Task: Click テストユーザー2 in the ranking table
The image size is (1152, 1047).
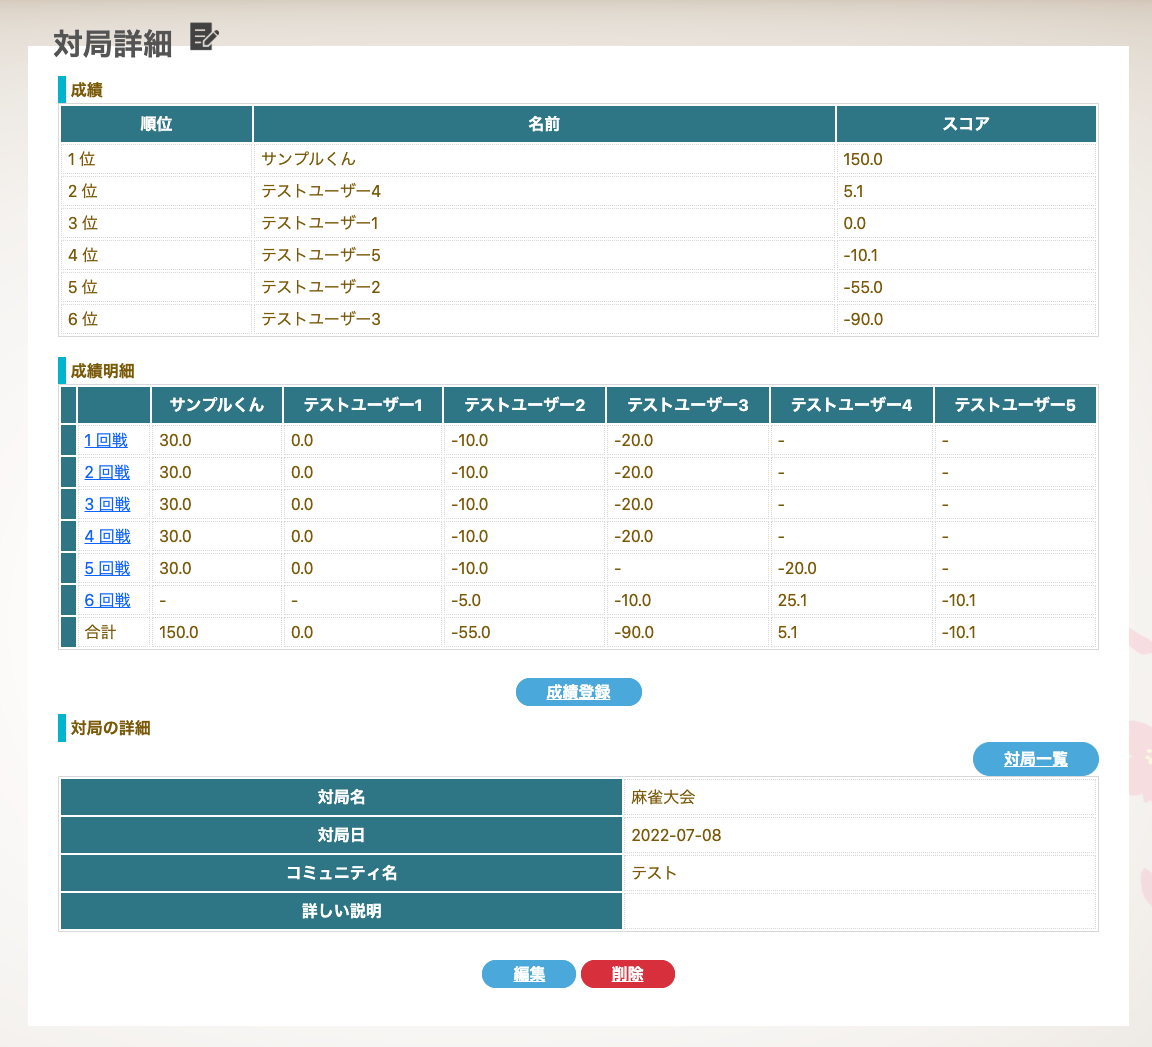Action: pos(321,287)
